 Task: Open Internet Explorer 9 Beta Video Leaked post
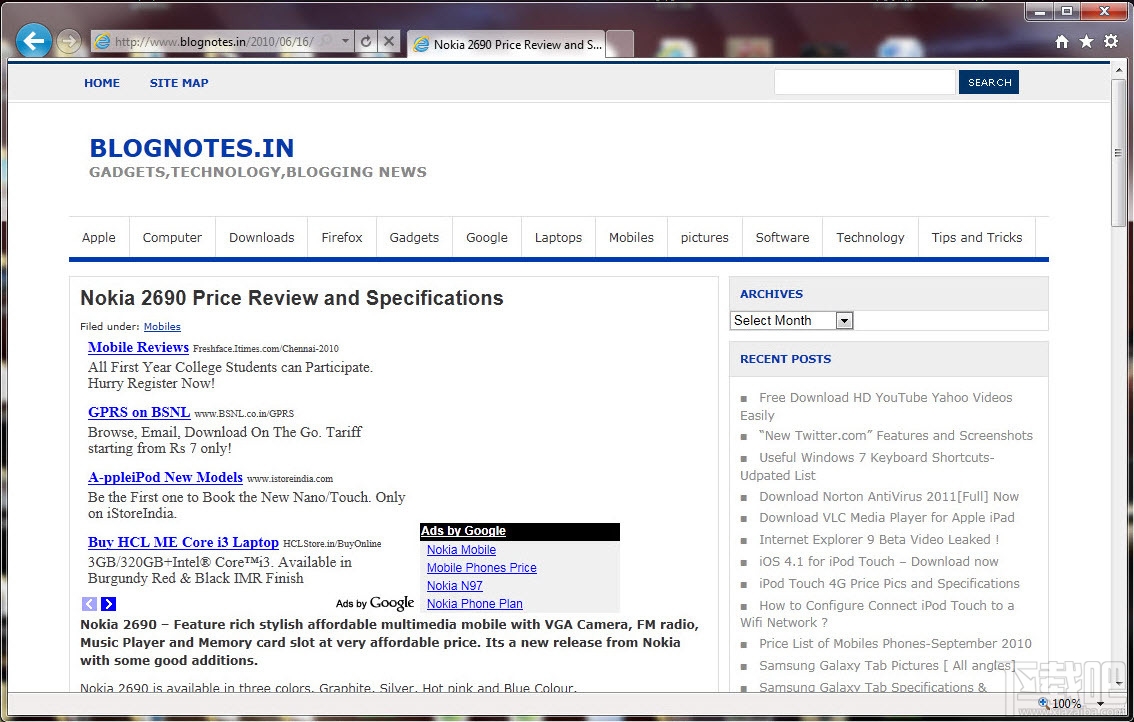(879, 540)
